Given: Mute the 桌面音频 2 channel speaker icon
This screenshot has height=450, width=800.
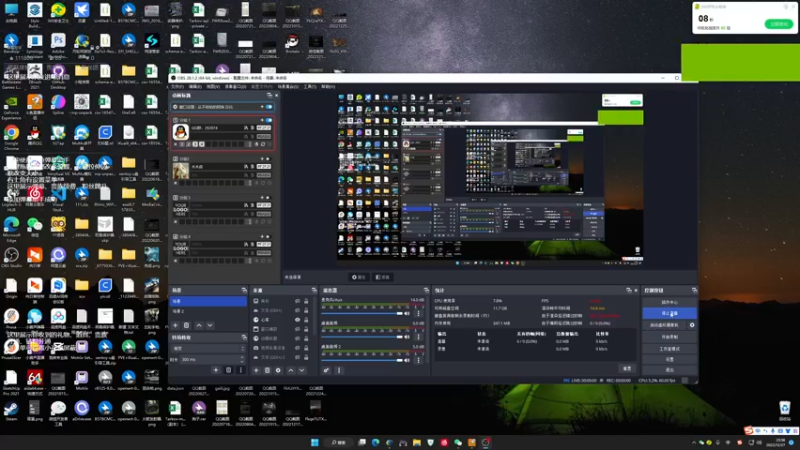Looking at the screenshot, I should point(407,360).
